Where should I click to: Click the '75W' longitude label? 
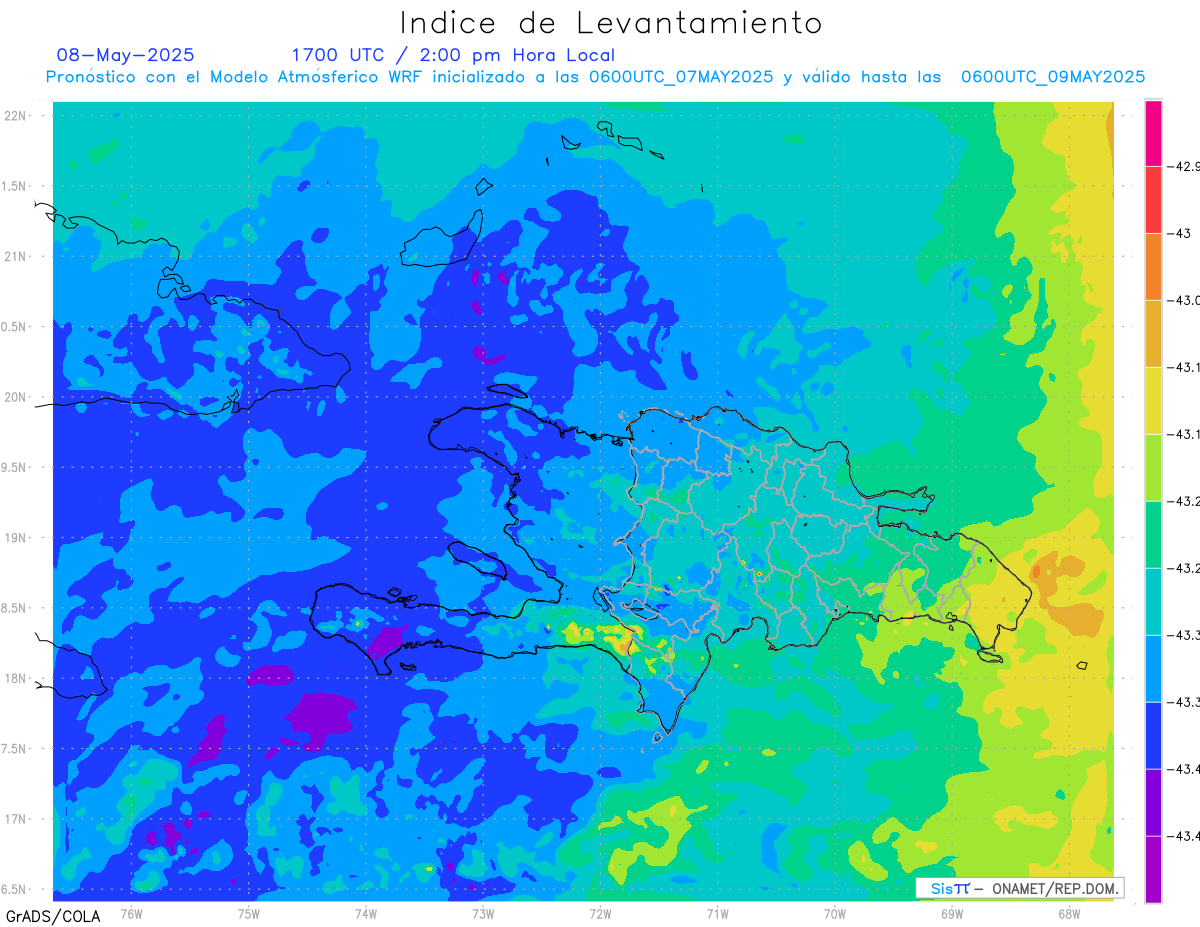tap(248, 913)
